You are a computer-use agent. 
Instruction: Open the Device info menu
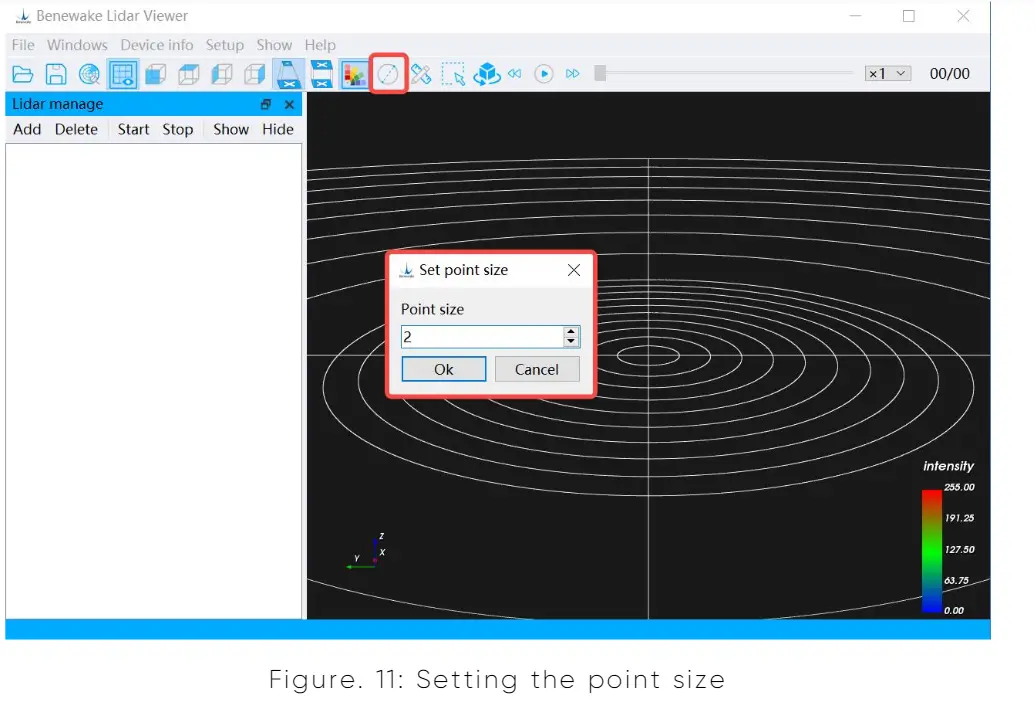pos(156,45)
